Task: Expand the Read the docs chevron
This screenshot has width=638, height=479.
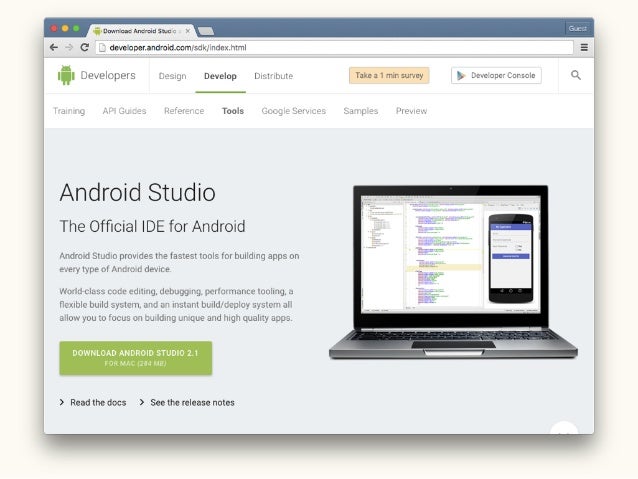Action: pyautogui.click(x=62, y=402)
